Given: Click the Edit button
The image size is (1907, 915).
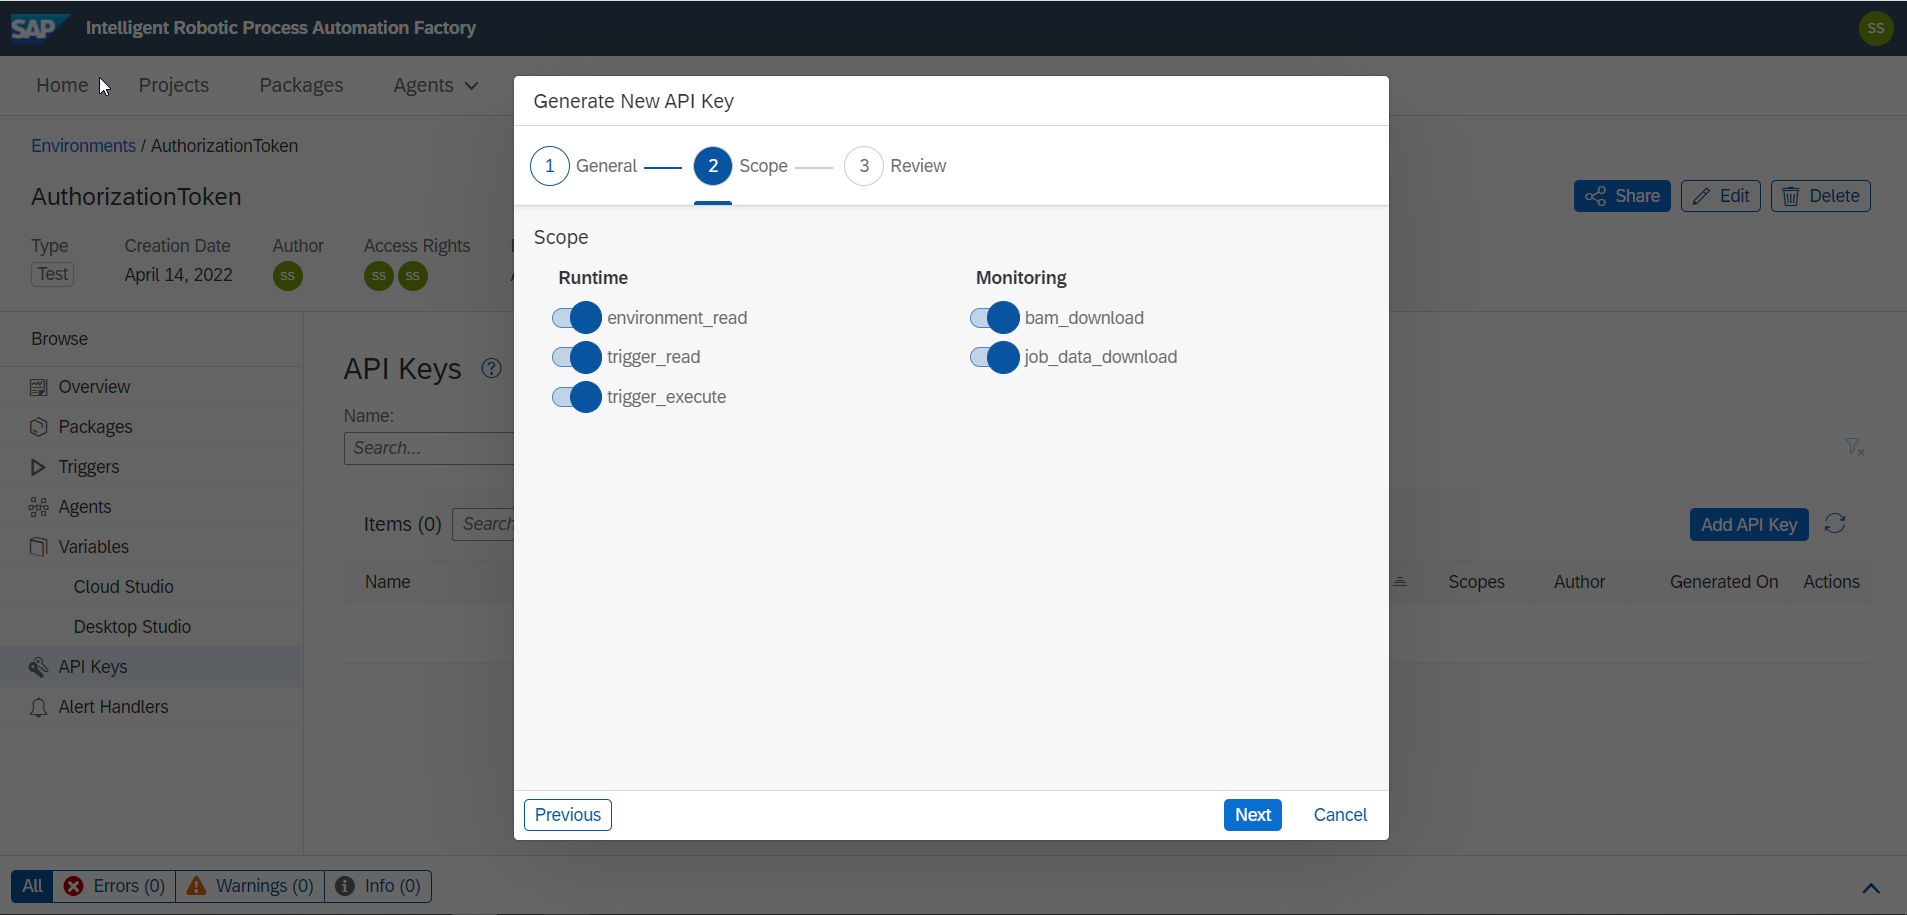Looking at the screenshot, I should tap(1720, 196).
